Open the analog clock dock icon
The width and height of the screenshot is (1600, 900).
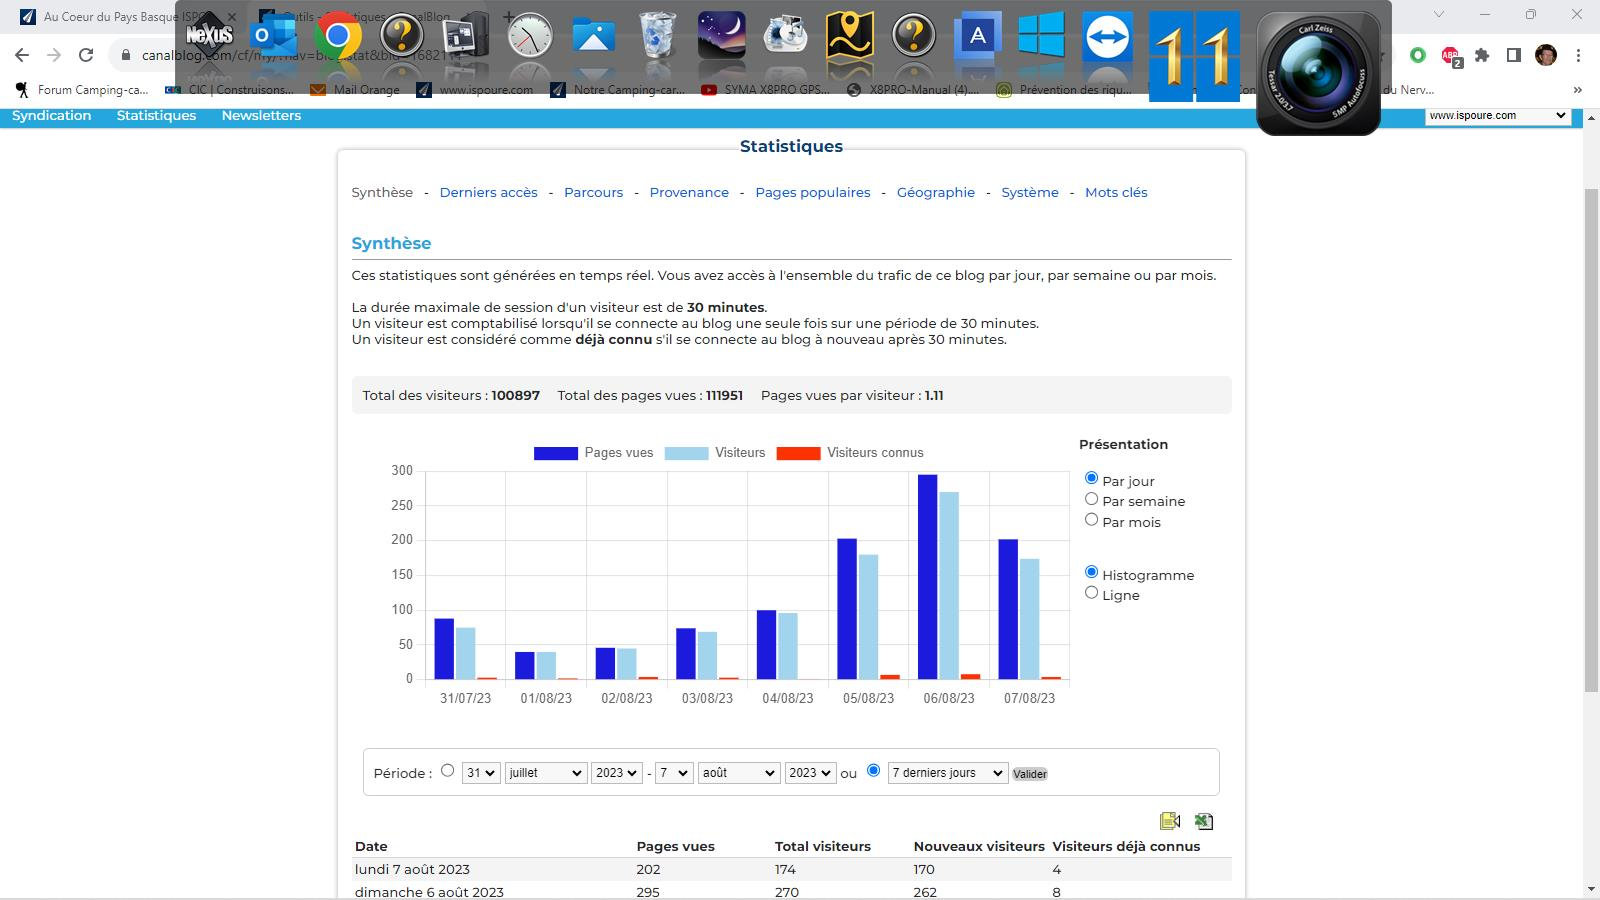coord(529,36)
